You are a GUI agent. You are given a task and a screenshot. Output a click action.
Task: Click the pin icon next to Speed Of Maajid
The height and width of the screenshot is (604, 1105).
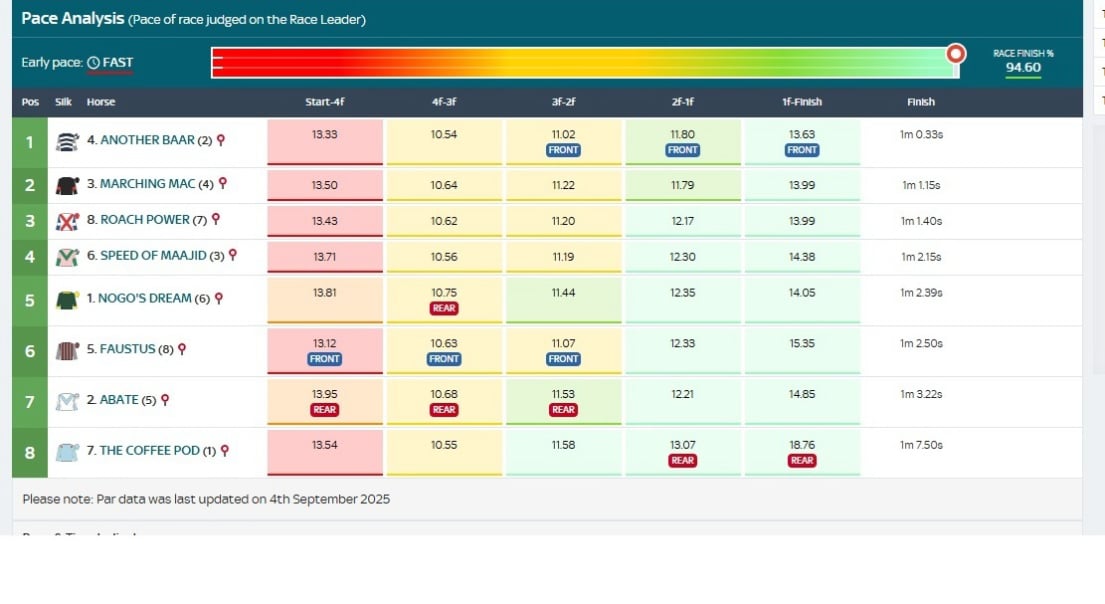pos(233,256)
